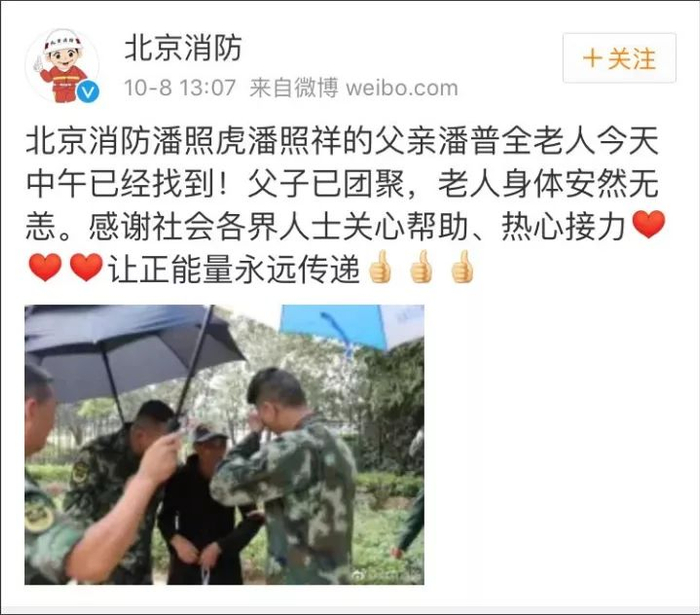700x615 pixels.
Task: Click the text 感谢社会各界人士关心帮助
Action: click(x=278, y=226)
